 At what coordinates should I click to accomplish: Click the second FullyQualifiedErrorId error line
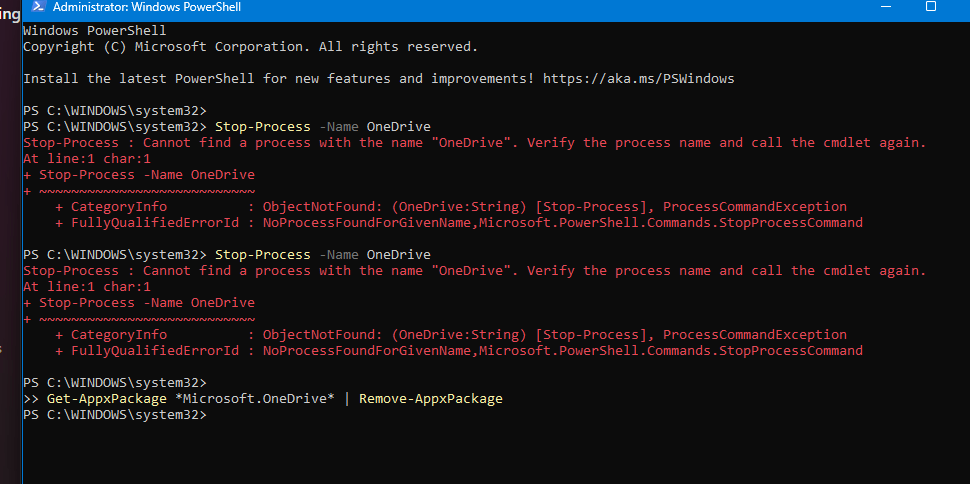458,351
